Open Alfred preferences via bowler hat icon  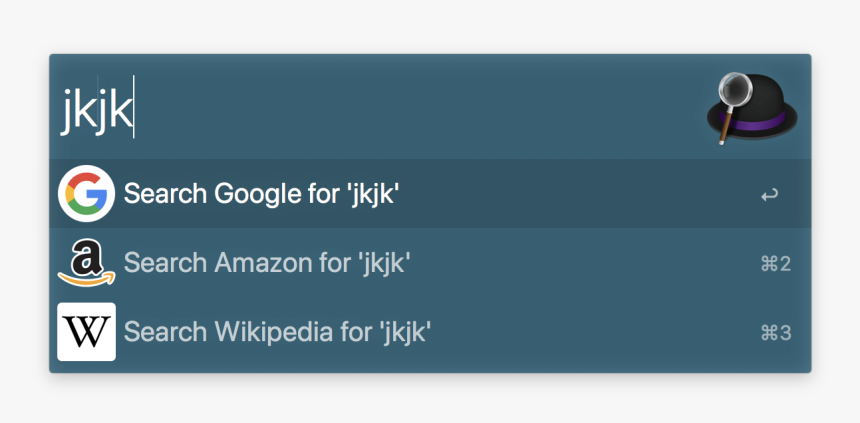tap(752, 109)
